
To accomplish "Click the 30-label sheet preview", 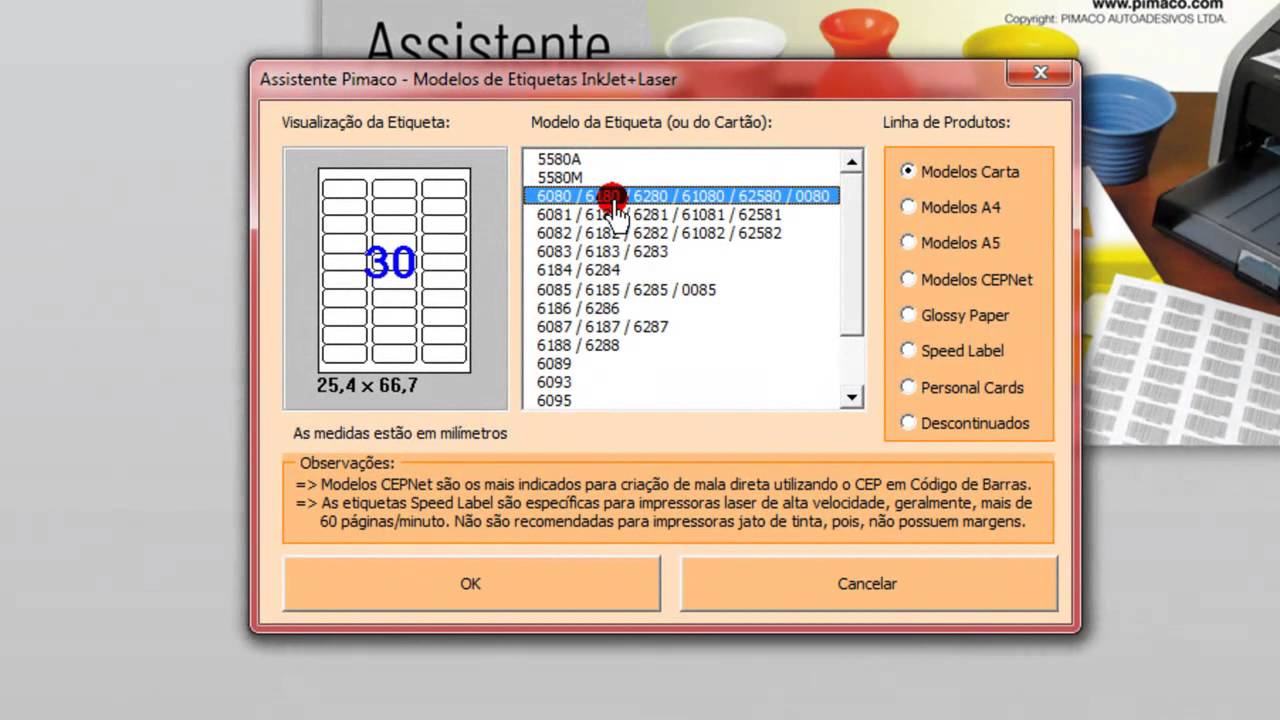I will [394, 270].
